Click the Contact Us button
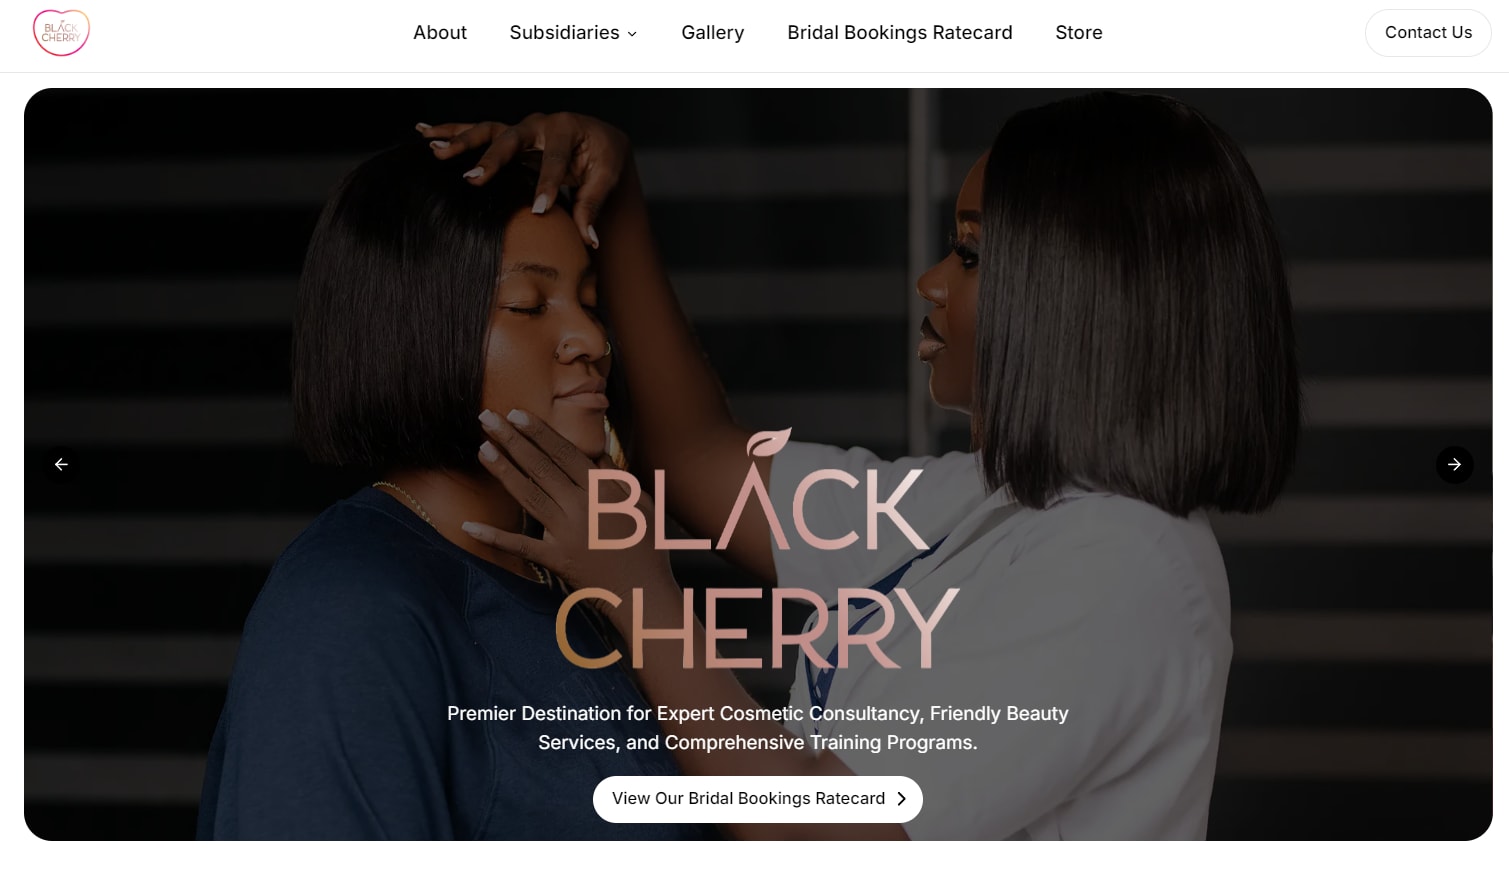 [1428, 33]
